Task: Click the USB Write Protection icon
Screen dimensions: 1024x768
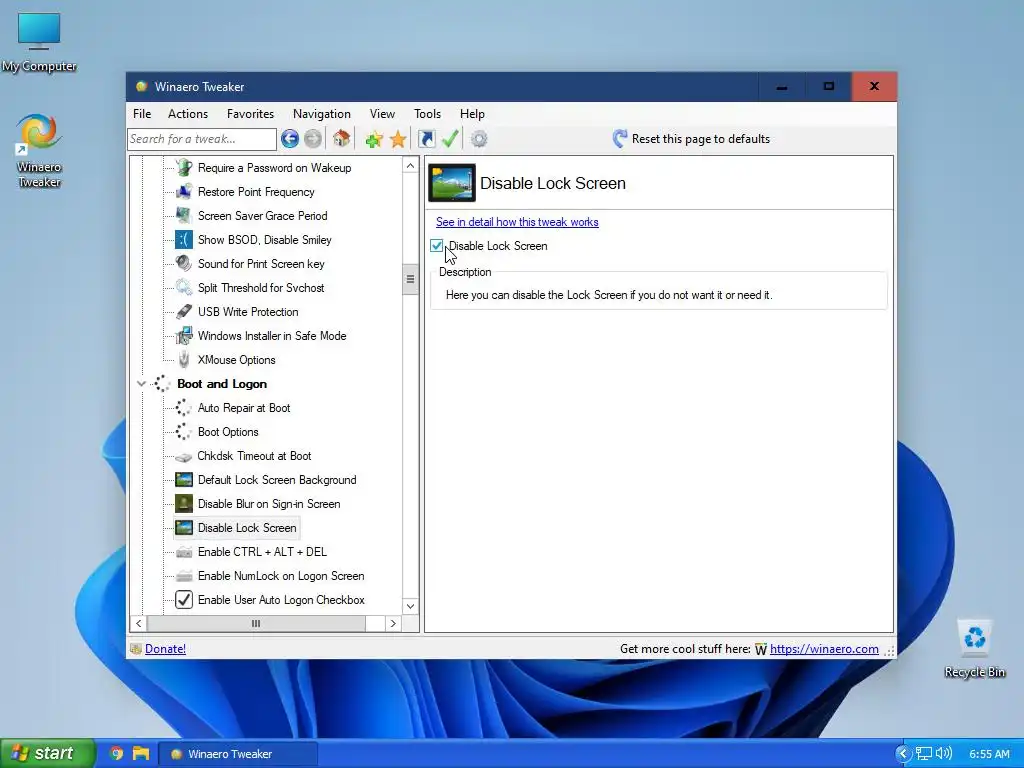Action: [x=184, y=312]
